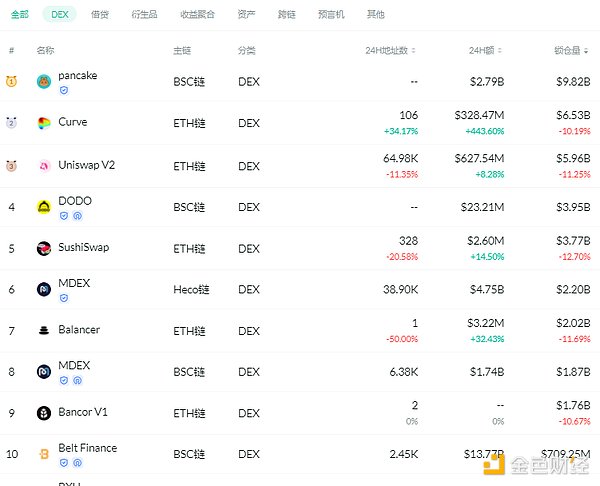Viewport: 600px width, 486px height.
Task: Click the SushiSwap logo icon
Action: [44, 248]
